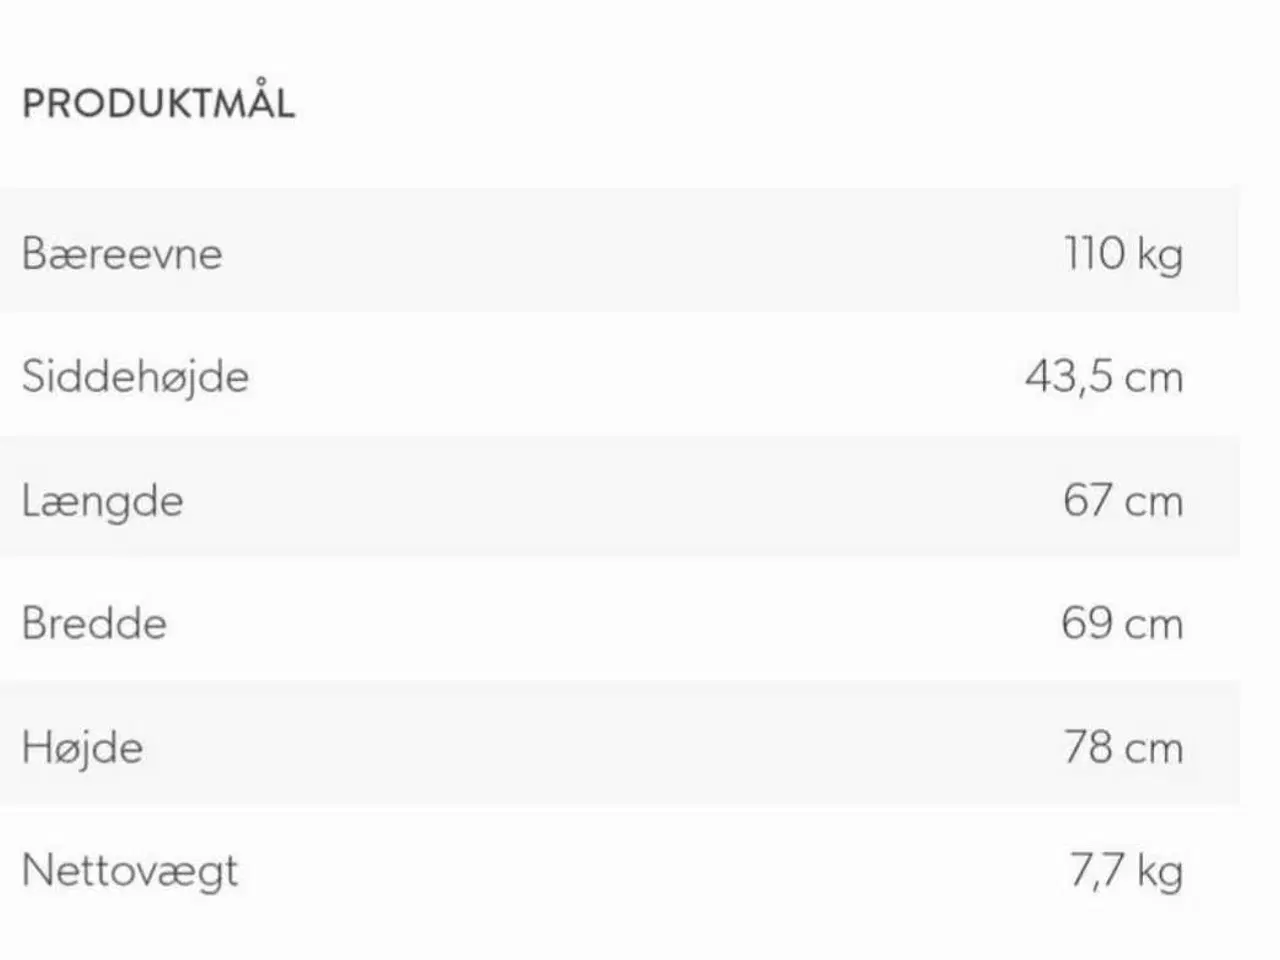Click the Højde label

pos(82,748)
